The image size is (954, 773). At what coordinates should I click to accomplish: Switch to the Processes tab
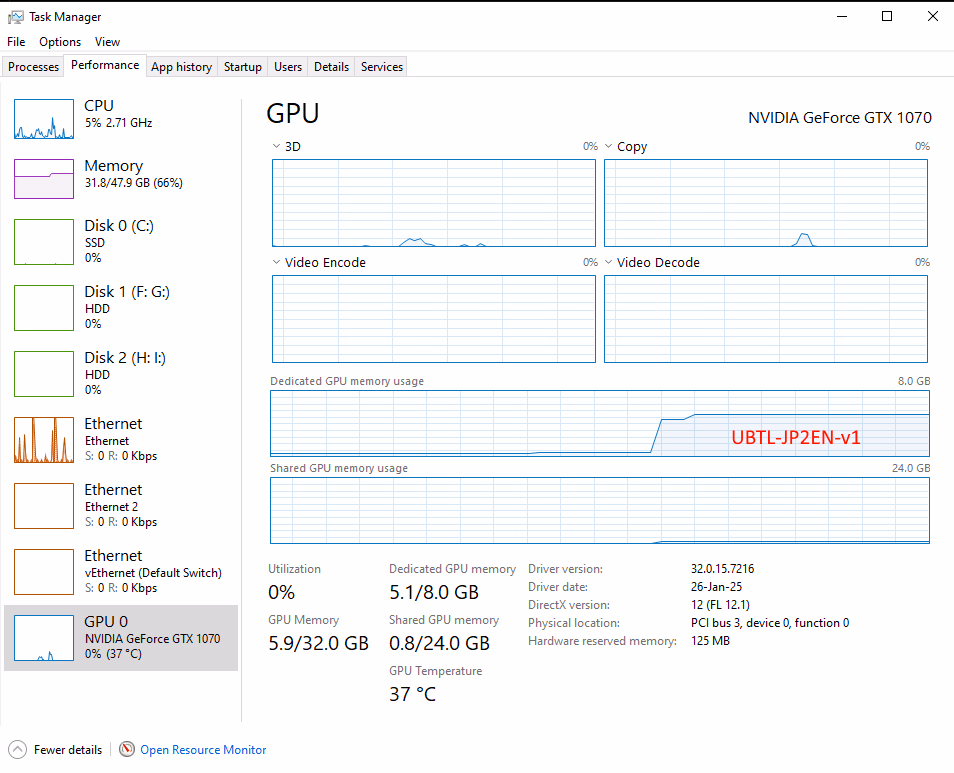point(34,67)
